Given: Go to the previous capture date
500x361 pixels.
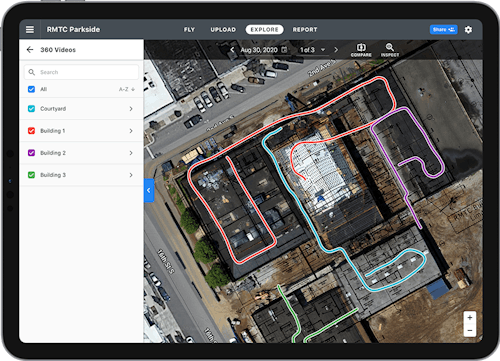Looking at the screenshot, I should pos(232,50).
